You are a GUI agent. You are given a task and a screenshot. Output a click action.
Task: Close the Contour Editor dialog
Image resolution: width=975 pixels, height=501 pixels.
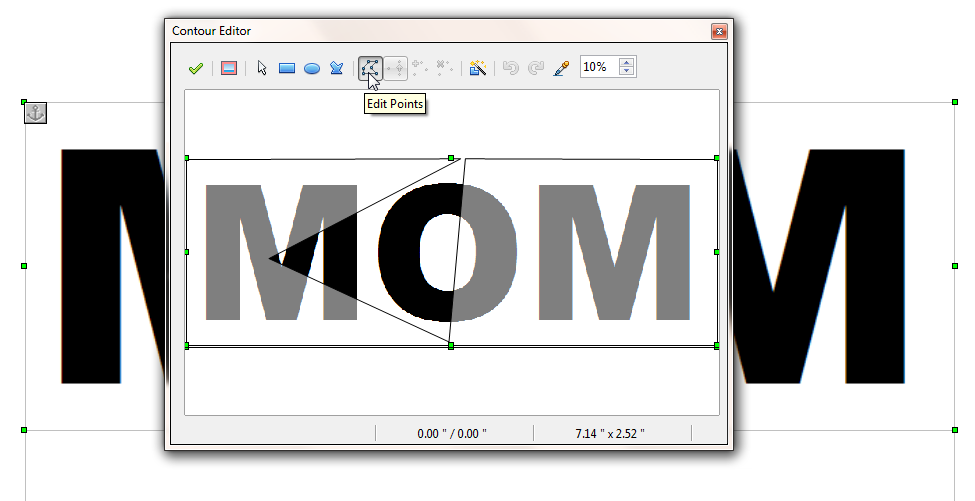click(x=719, y=31)
